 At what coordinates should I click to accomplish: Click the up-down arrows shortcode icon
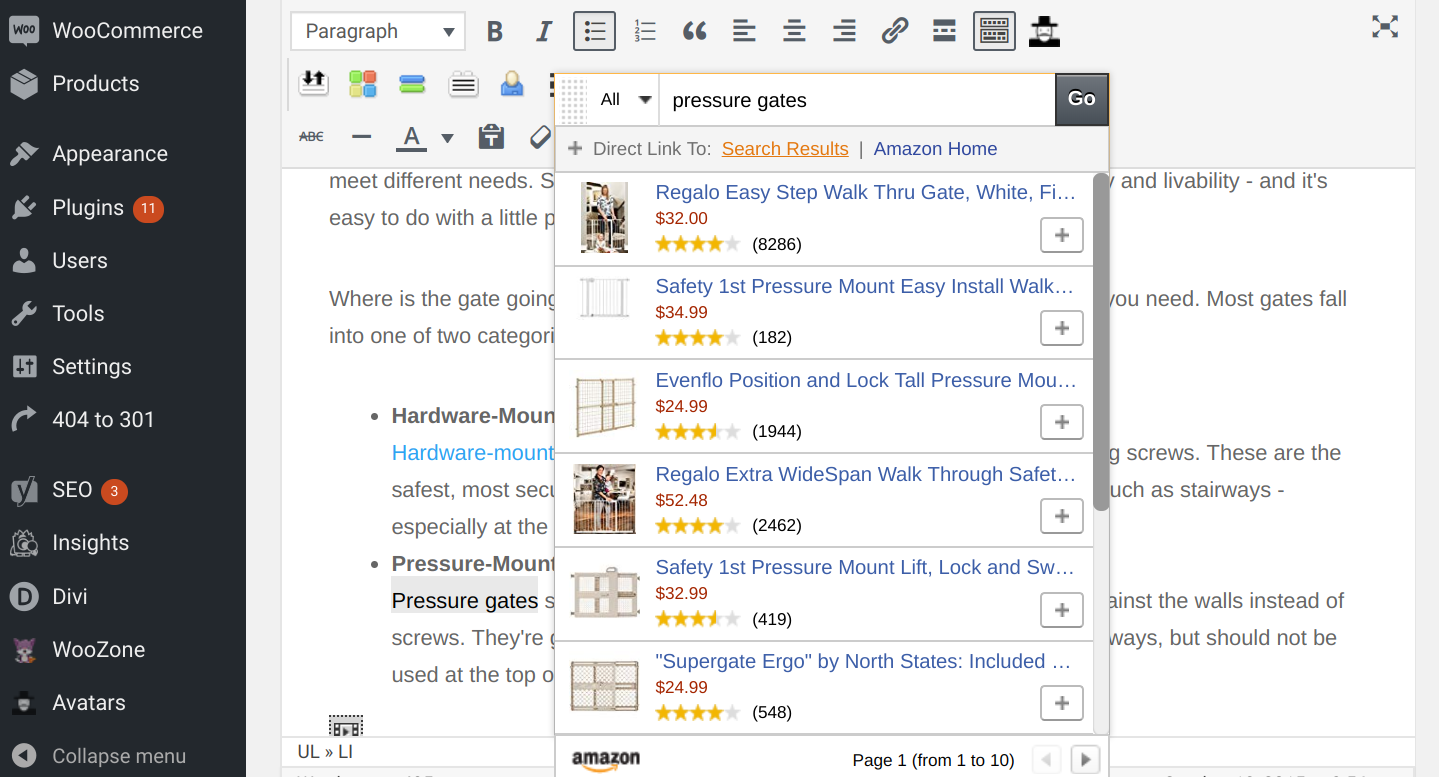pyautogui.click(x=313, y=82)
